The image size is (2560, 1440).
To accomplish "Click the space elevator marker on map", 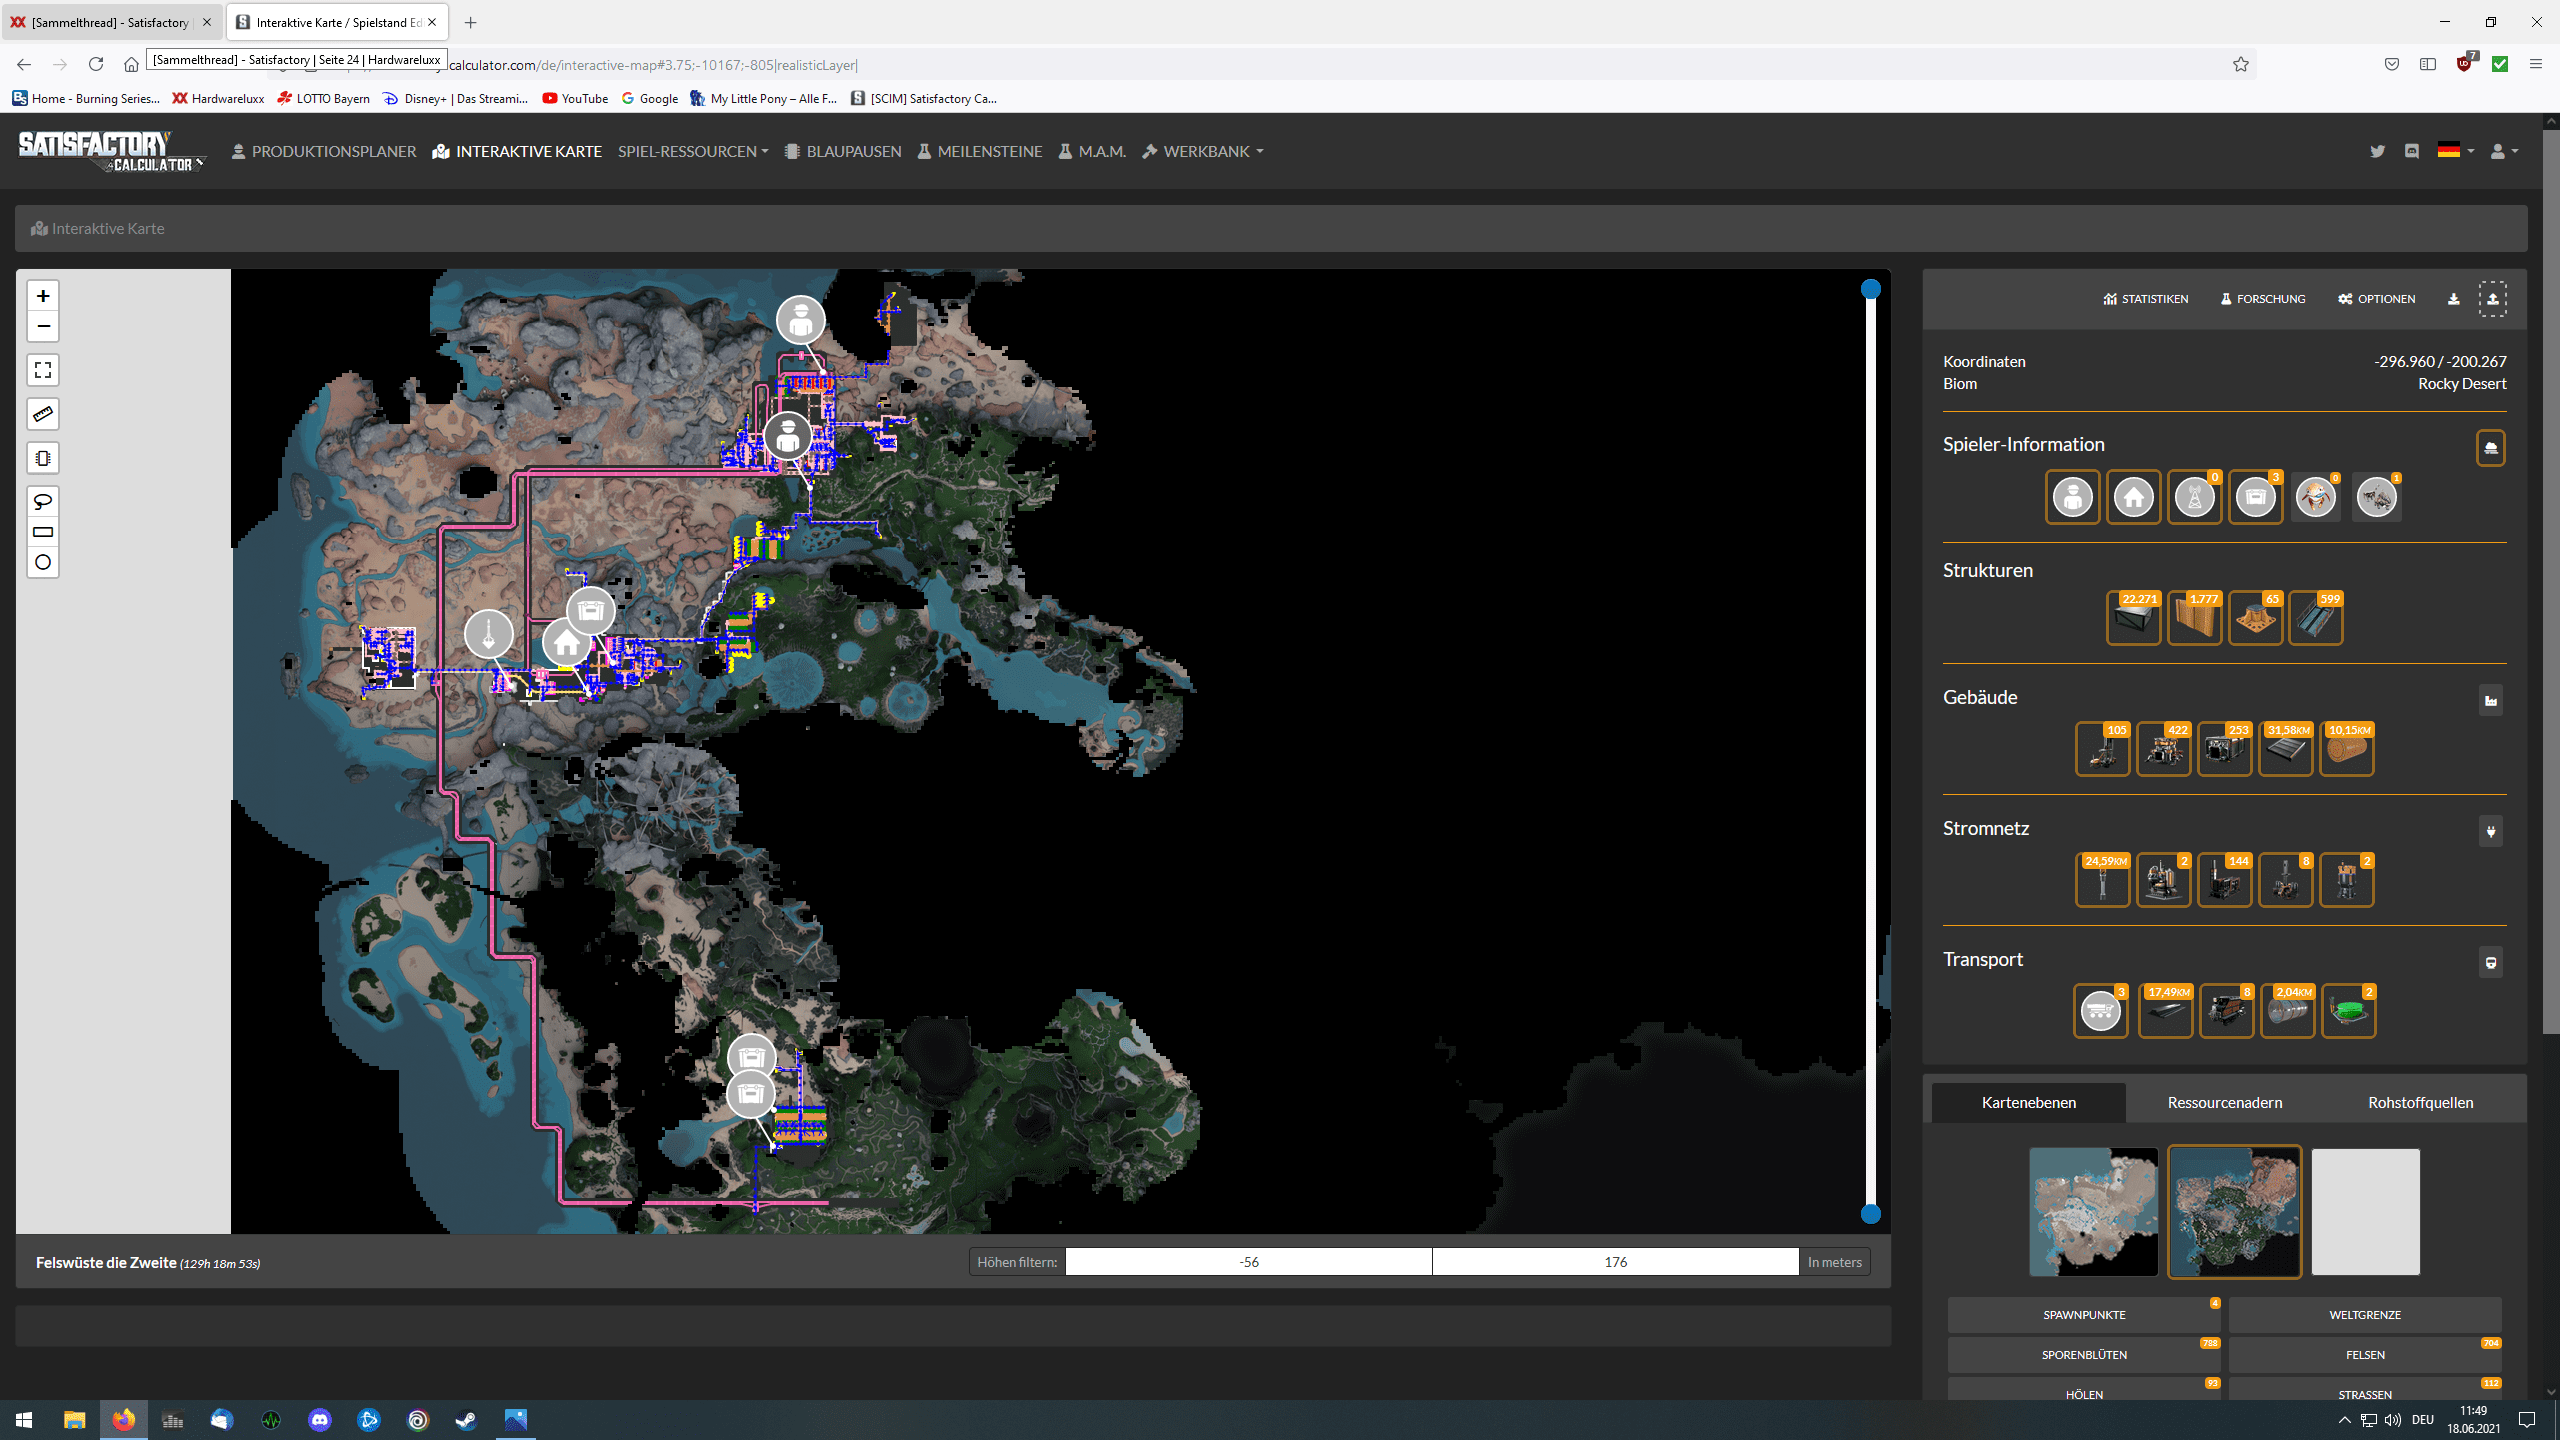I will point(489,634).
